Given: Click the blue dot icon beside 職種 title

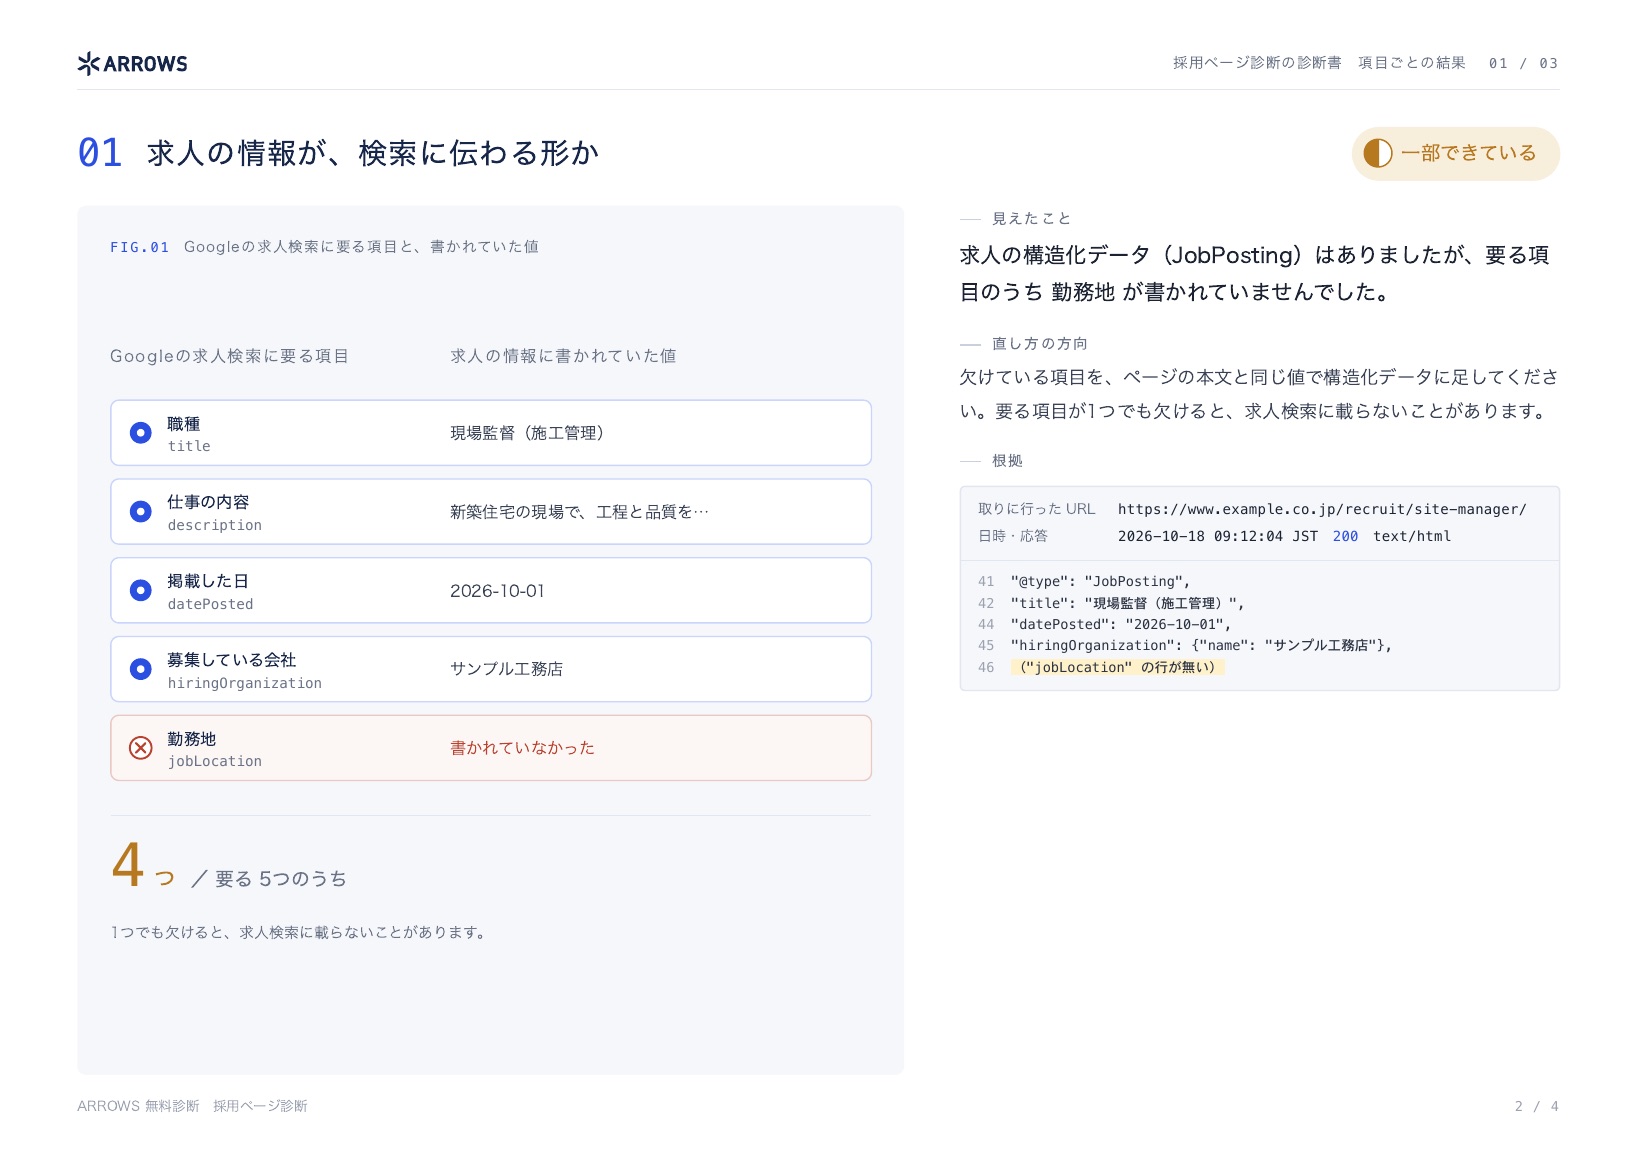Looking at the screenshot, I should [x=141, y=433].
